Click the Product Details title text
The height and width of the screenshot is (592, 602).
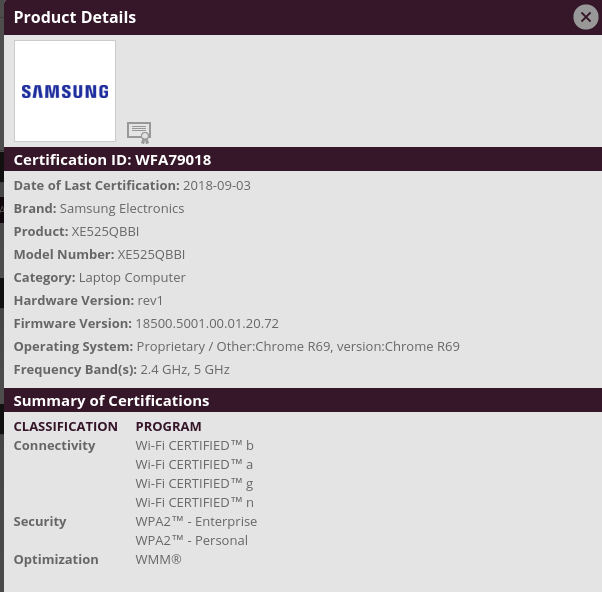click(75, 17)
